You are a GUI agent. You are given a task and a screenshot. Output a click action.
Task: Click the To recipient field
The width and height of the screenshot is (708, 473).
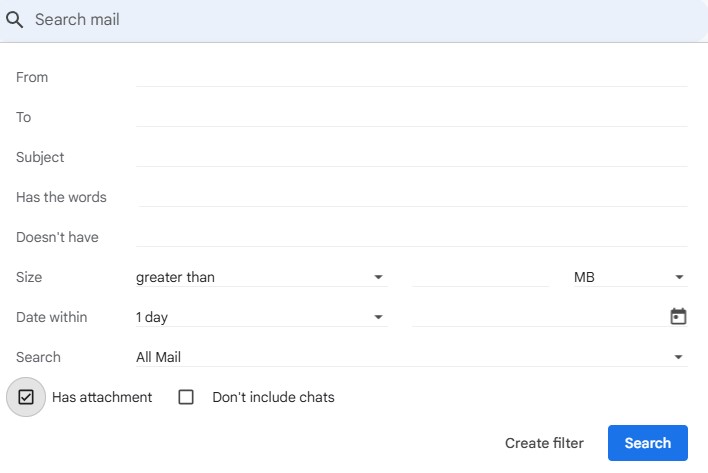pos(411,116)
